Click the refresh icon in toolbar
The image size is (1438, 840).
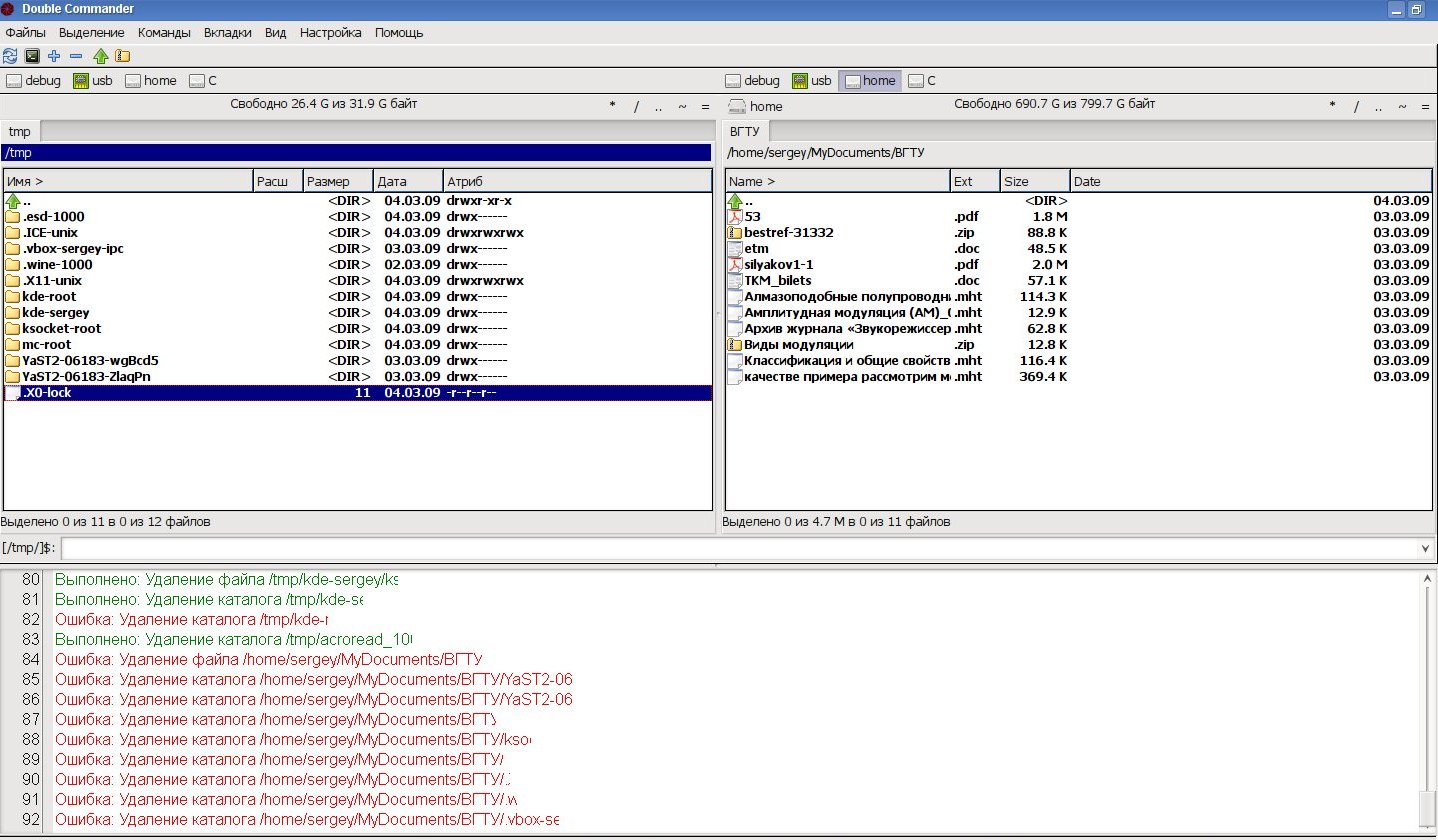(10, 56)
